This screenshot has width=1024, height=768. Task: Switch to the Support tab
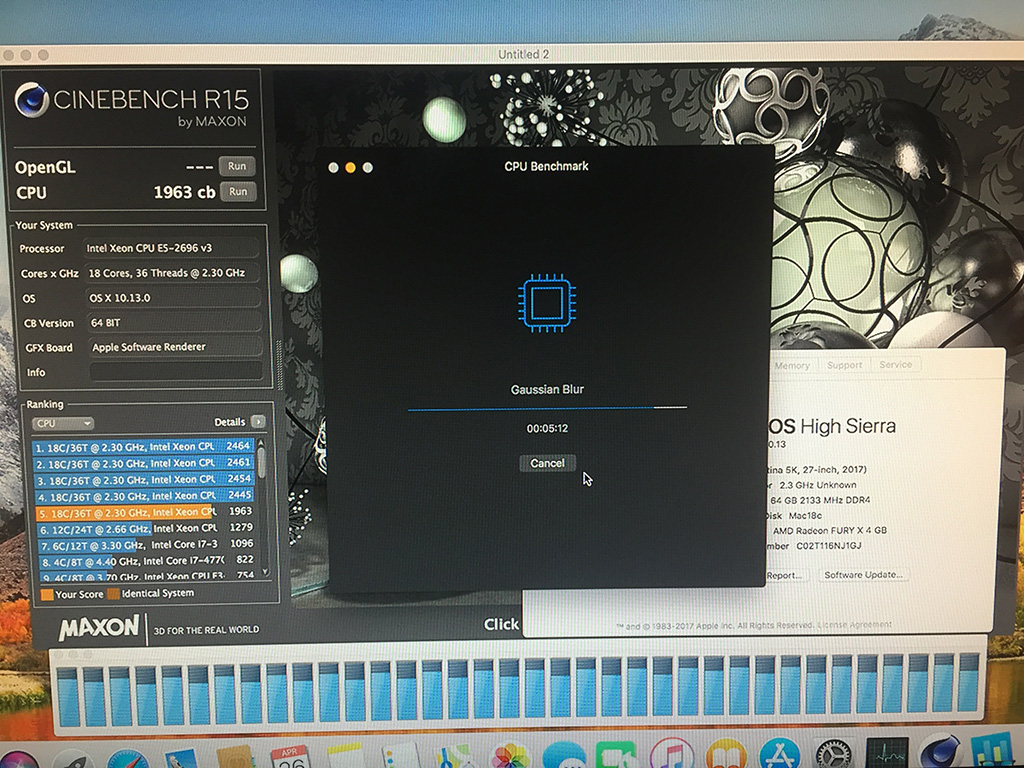(x=845, y=365)
